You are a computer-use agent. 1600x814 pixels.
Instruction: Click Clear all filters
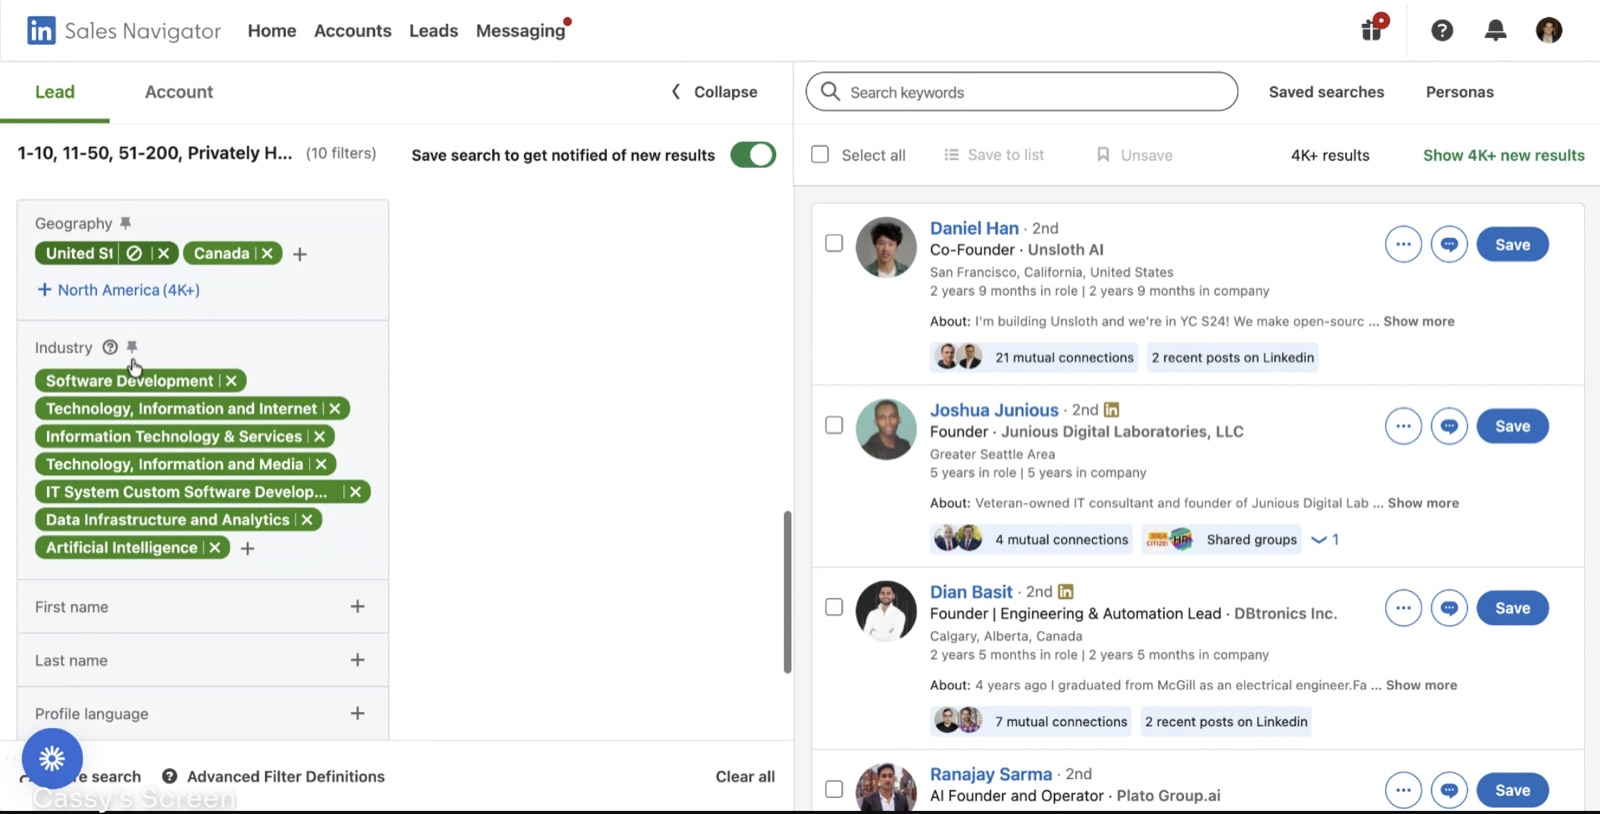click(x=745, y=776)
